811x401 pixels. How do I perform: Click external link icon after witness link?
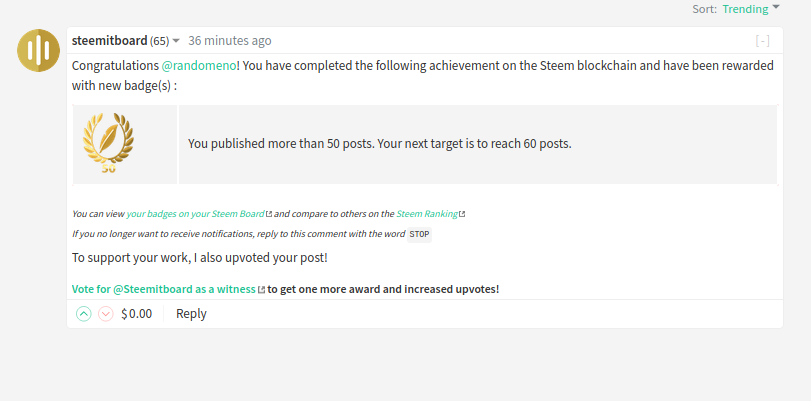262,290
